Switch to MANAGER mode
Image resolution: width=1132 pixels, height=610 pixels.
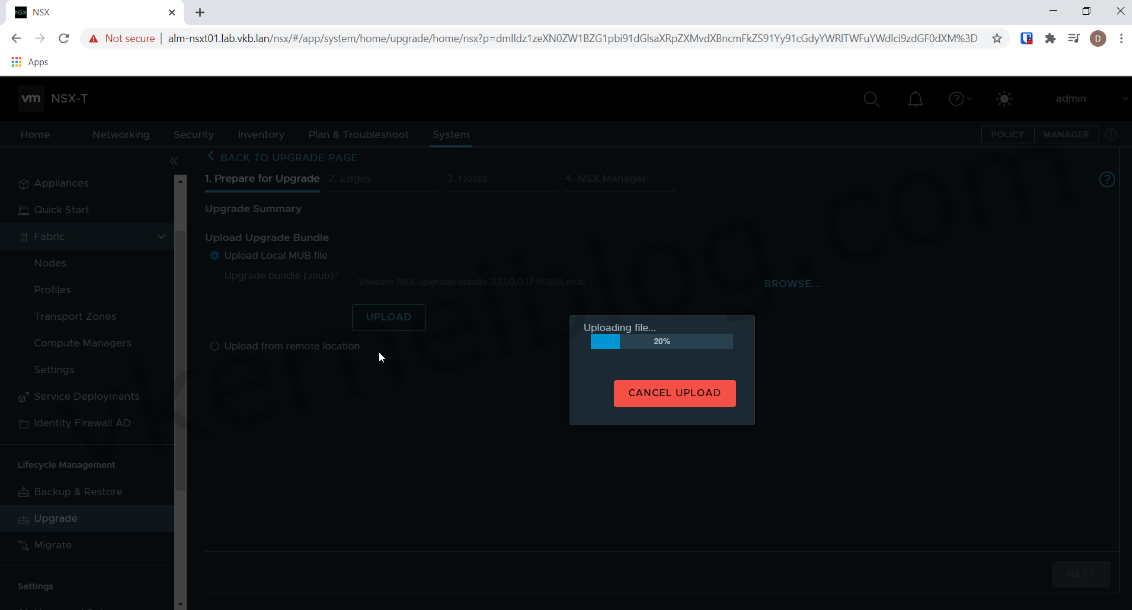1066,134
